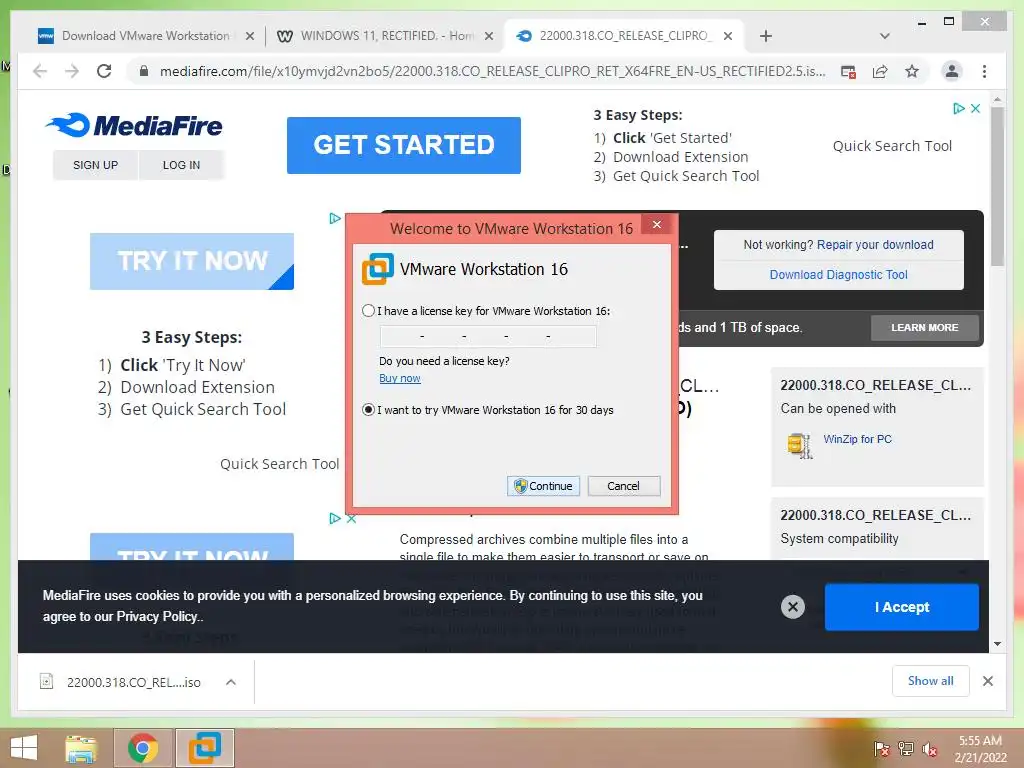The image size is (1024, 768).
Task: Click the Repair your download link
Action: point(875,245)
